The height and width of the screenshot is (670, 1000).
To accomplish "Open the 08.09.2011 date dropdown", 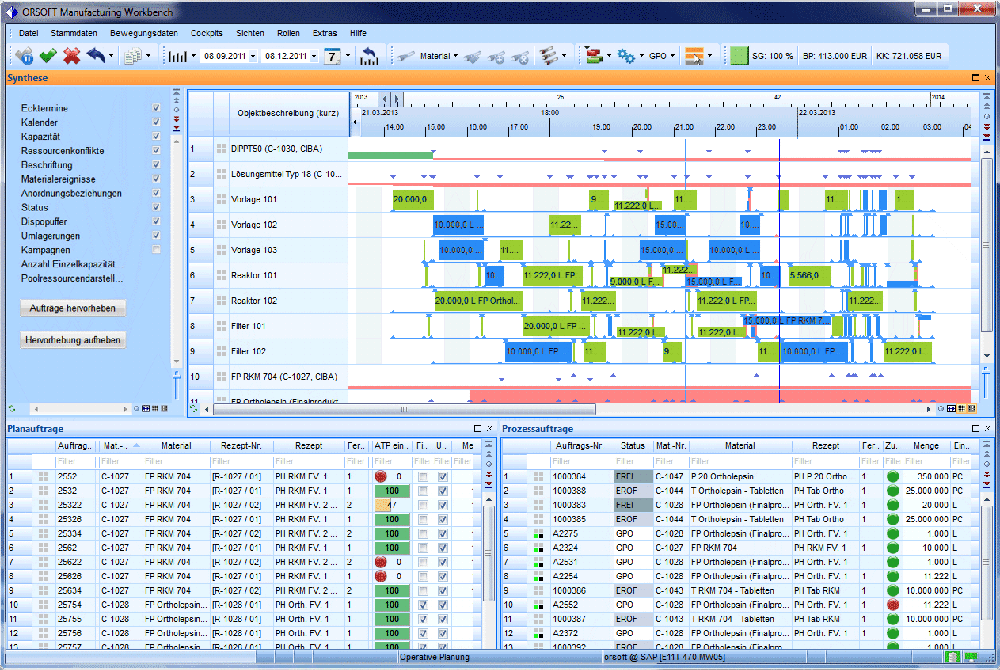I will click(254, 56).
